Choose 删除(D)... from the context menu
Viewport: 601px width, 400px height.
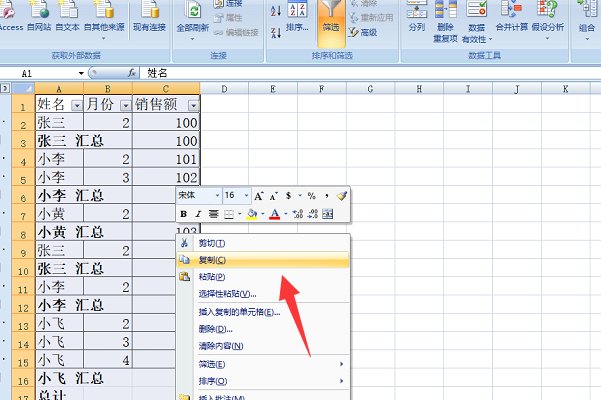click(x=263, y=329)
